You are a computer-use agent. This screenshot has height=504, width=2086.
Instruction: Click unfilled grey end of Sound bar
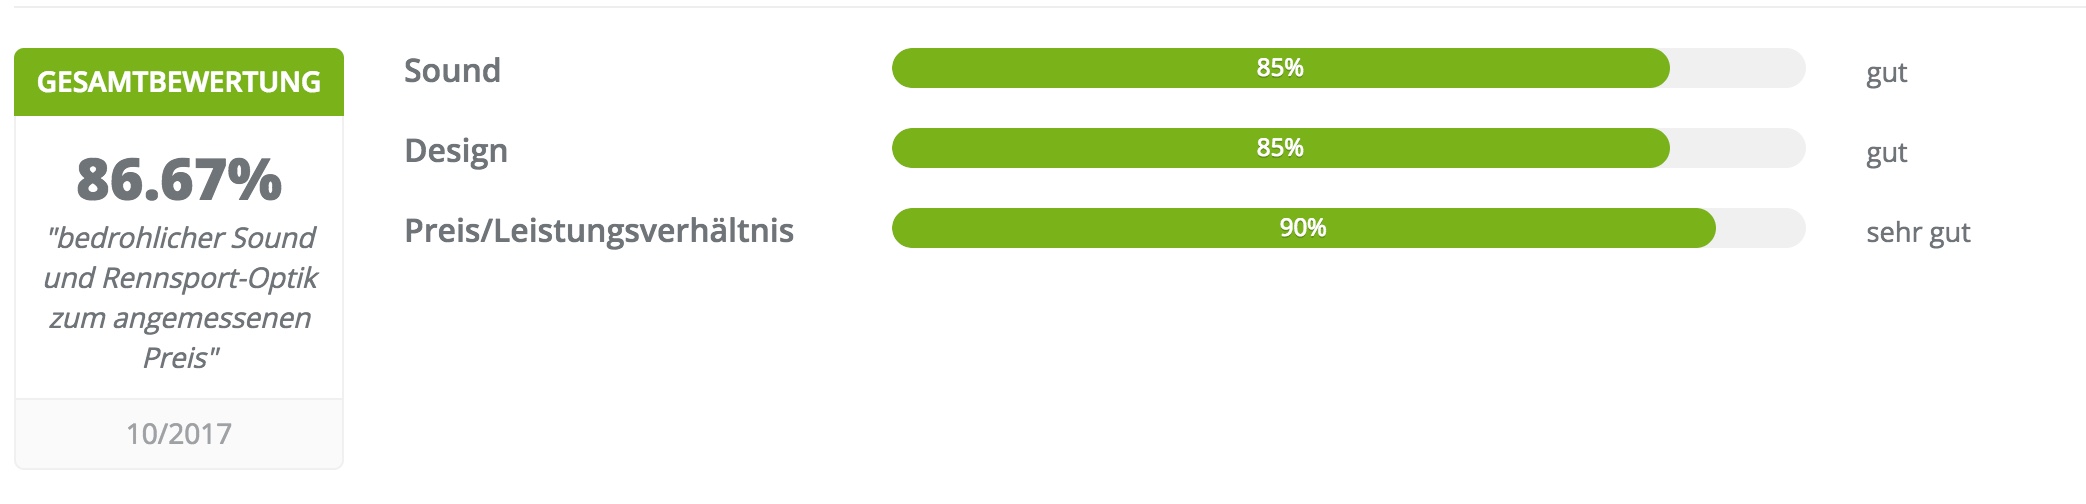[1738, 68]
